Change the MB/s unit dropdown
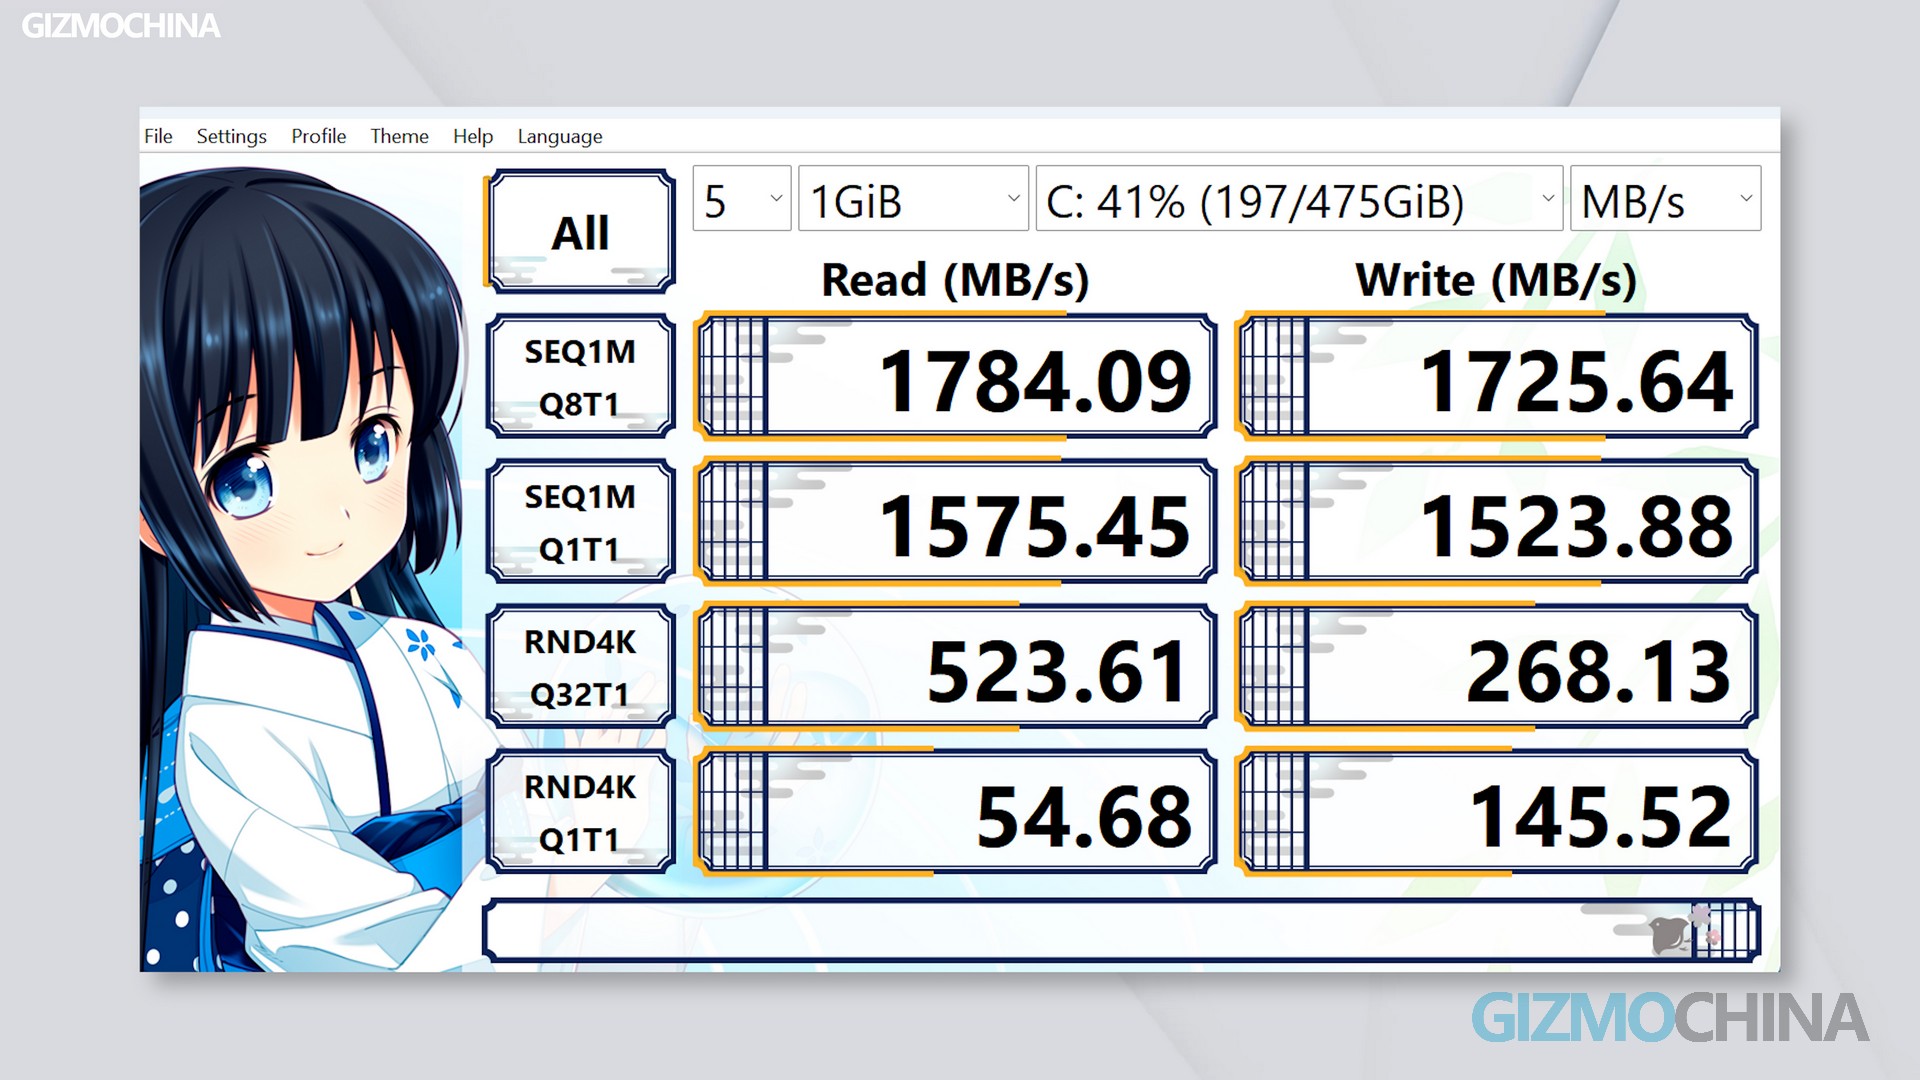The image size is (1920, 1080). pos(1665,199)
